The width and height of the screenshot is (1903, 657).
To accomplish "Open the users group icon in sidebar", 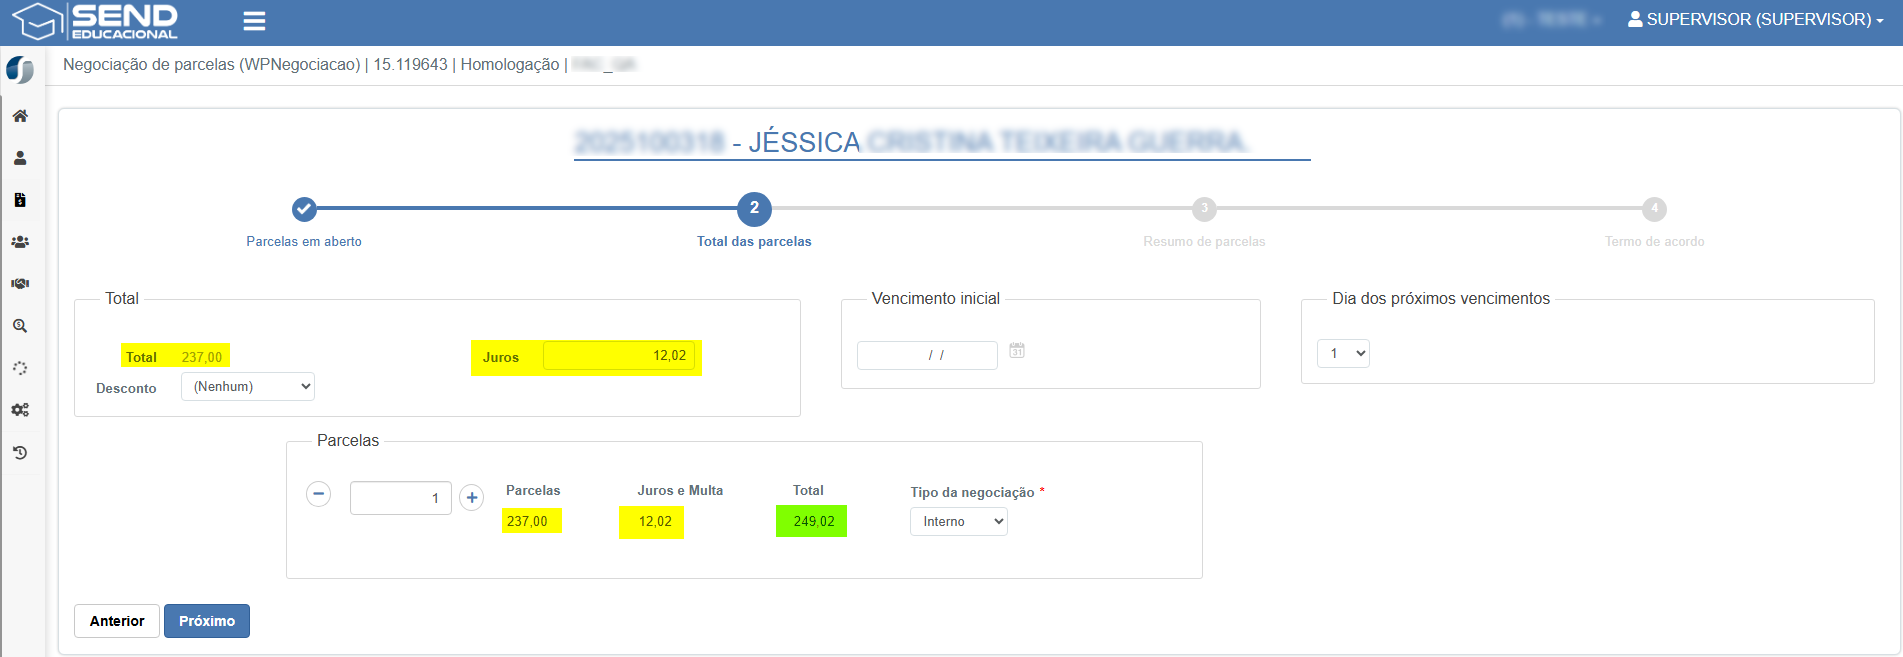I will point(20,242).
